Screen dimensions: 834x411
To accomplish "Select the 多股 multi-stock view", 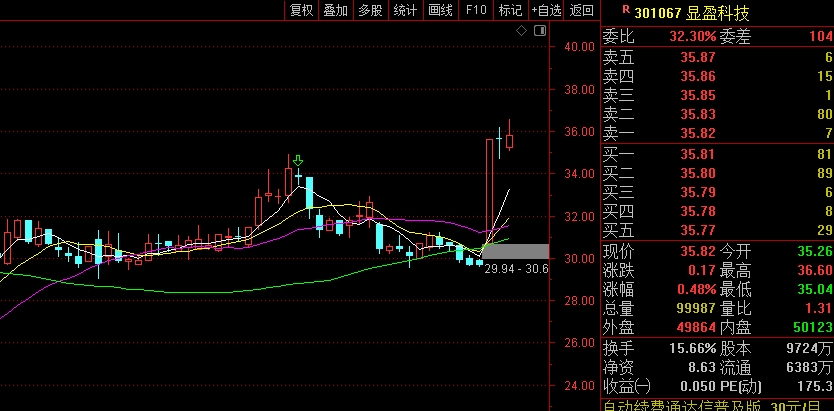I will click(370, 10).
